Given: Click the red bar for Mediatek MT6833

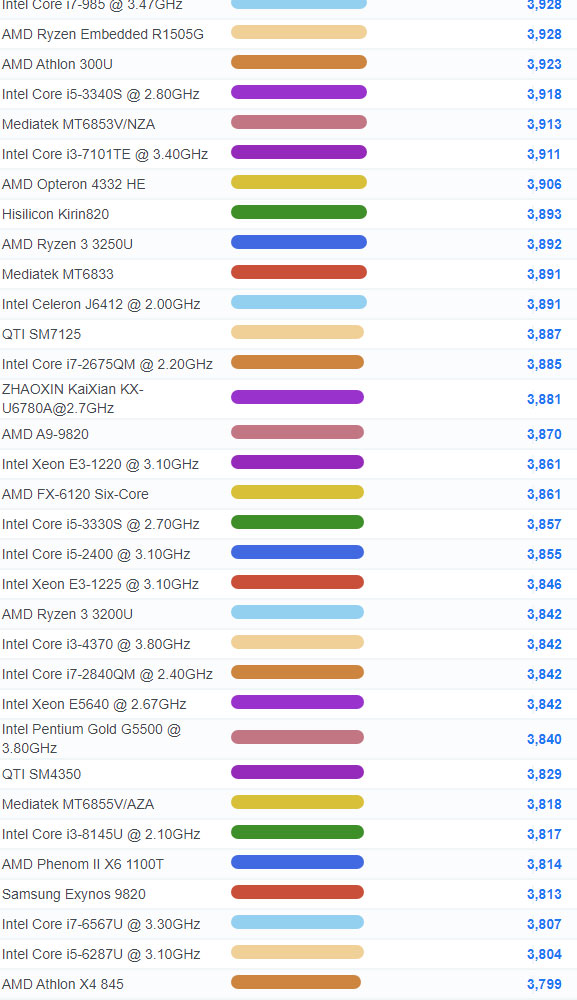Looking at the screenshot, I should [298, 272].
